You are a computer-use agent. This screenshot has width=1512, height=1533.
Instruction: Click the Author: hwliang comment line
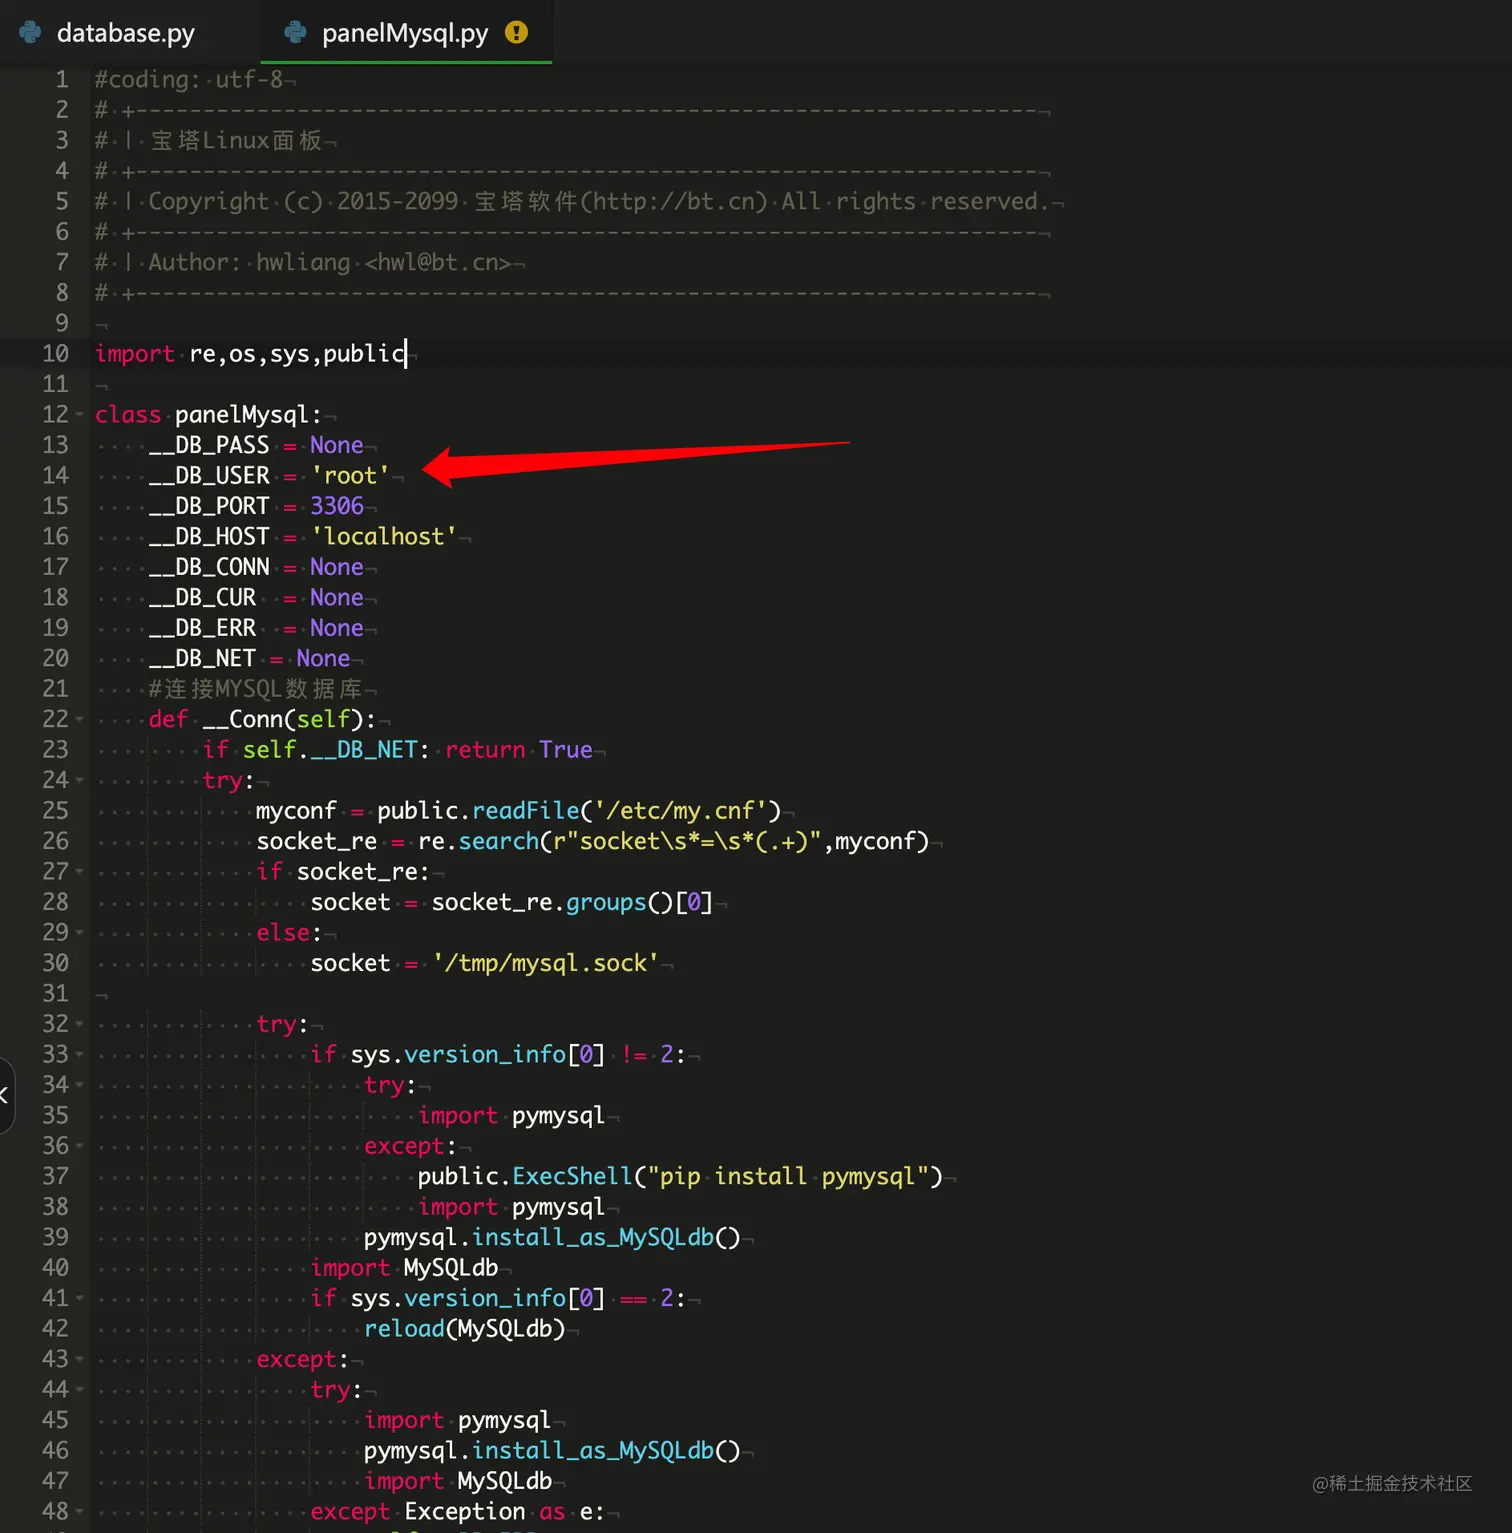pos(303,263)
